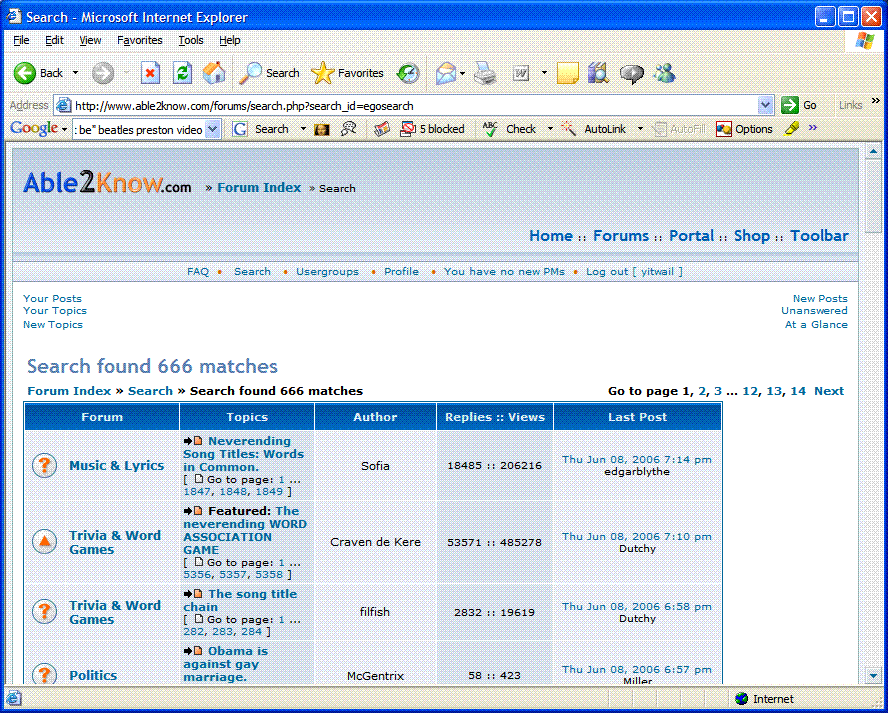The width and height of the screenshot is (888, 713).
Task: Click the green Back arrow icon
Action: [x=24, y=73]
